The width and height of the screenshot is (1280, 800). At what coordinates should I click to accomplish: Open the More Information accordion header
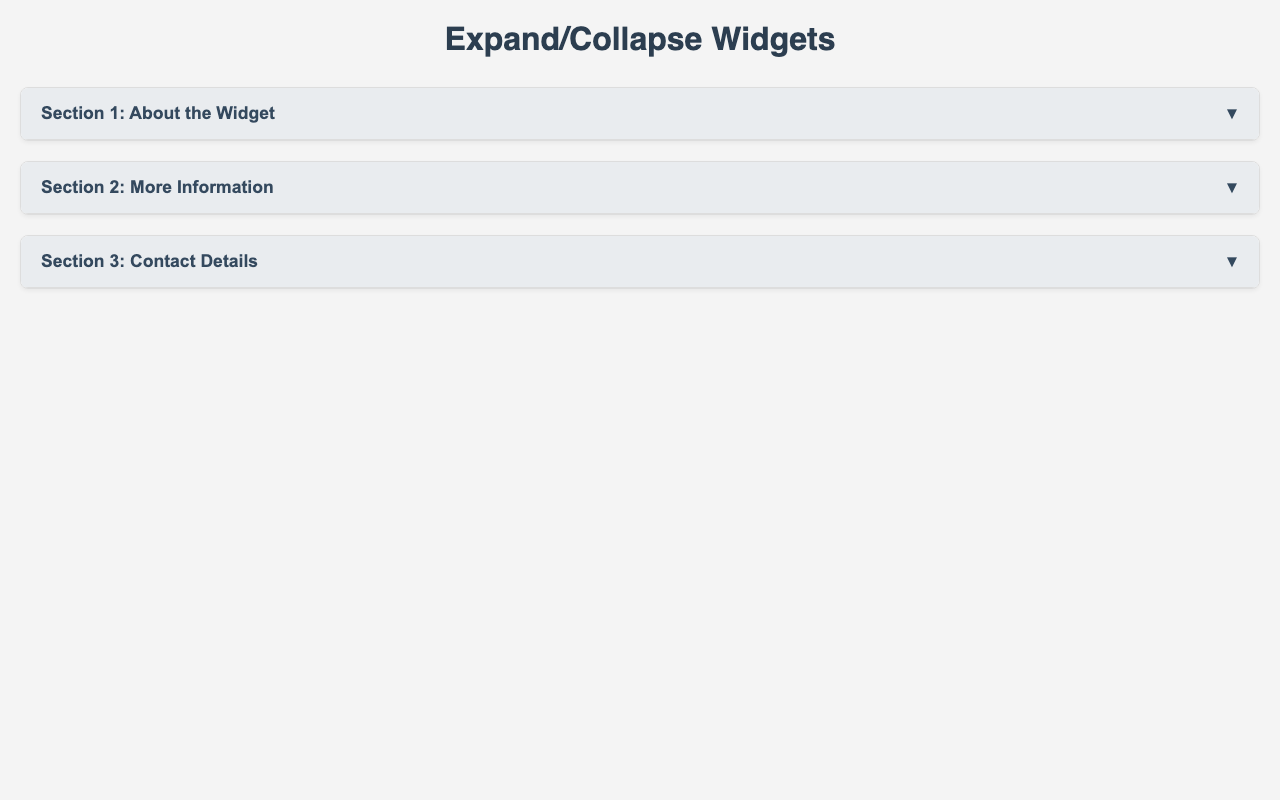640,188
